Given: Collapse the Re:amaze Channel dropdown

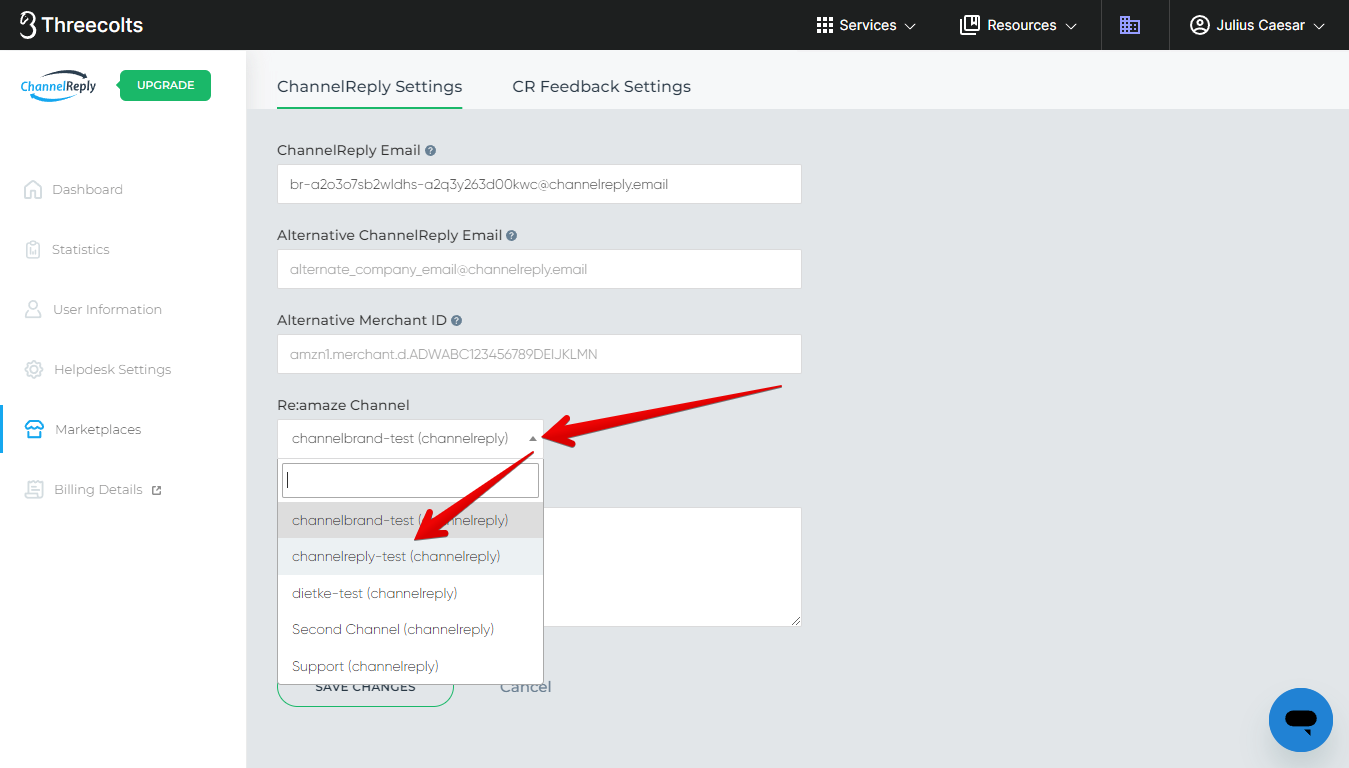Looking at the screenshot, I should (x=410, y=438).
